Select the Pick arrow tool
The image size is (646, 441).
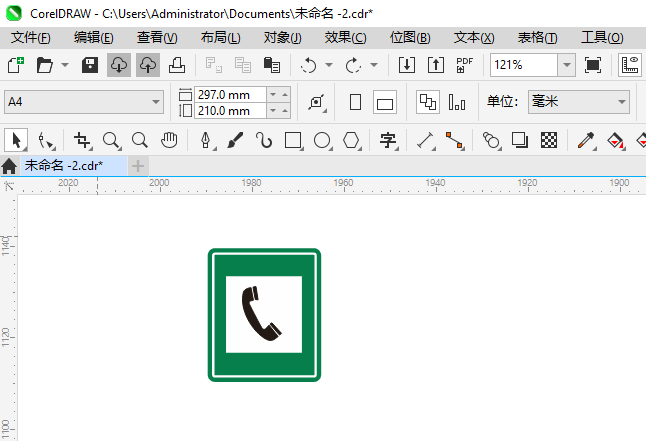click(16, 140)
